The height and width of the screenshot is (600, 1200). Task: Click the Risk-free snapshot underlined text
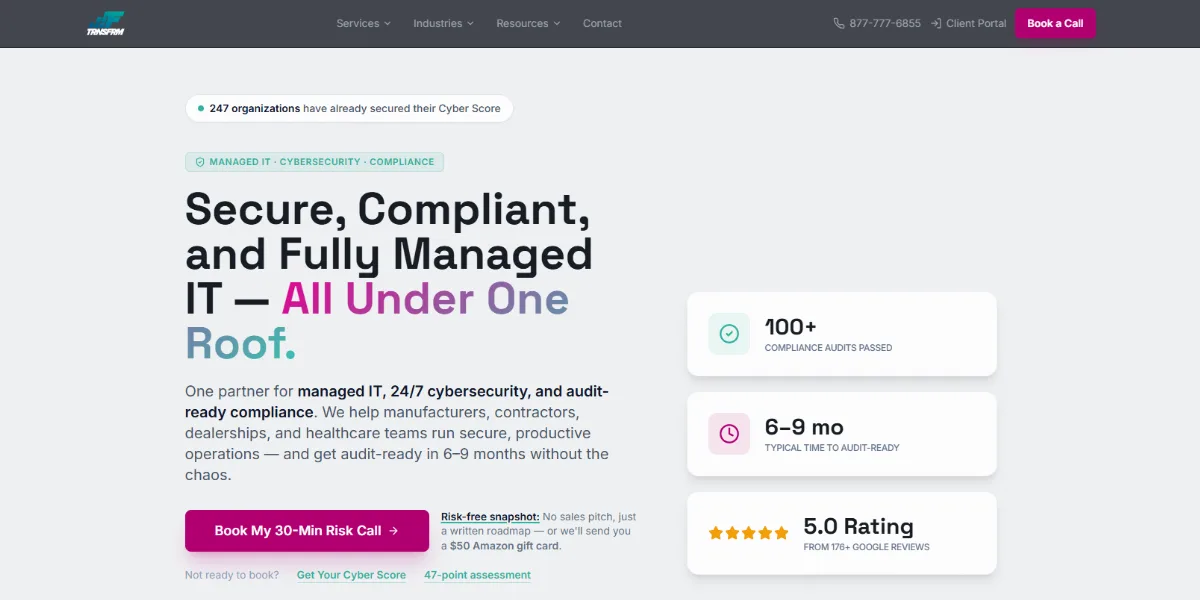[x=490, y=517]
